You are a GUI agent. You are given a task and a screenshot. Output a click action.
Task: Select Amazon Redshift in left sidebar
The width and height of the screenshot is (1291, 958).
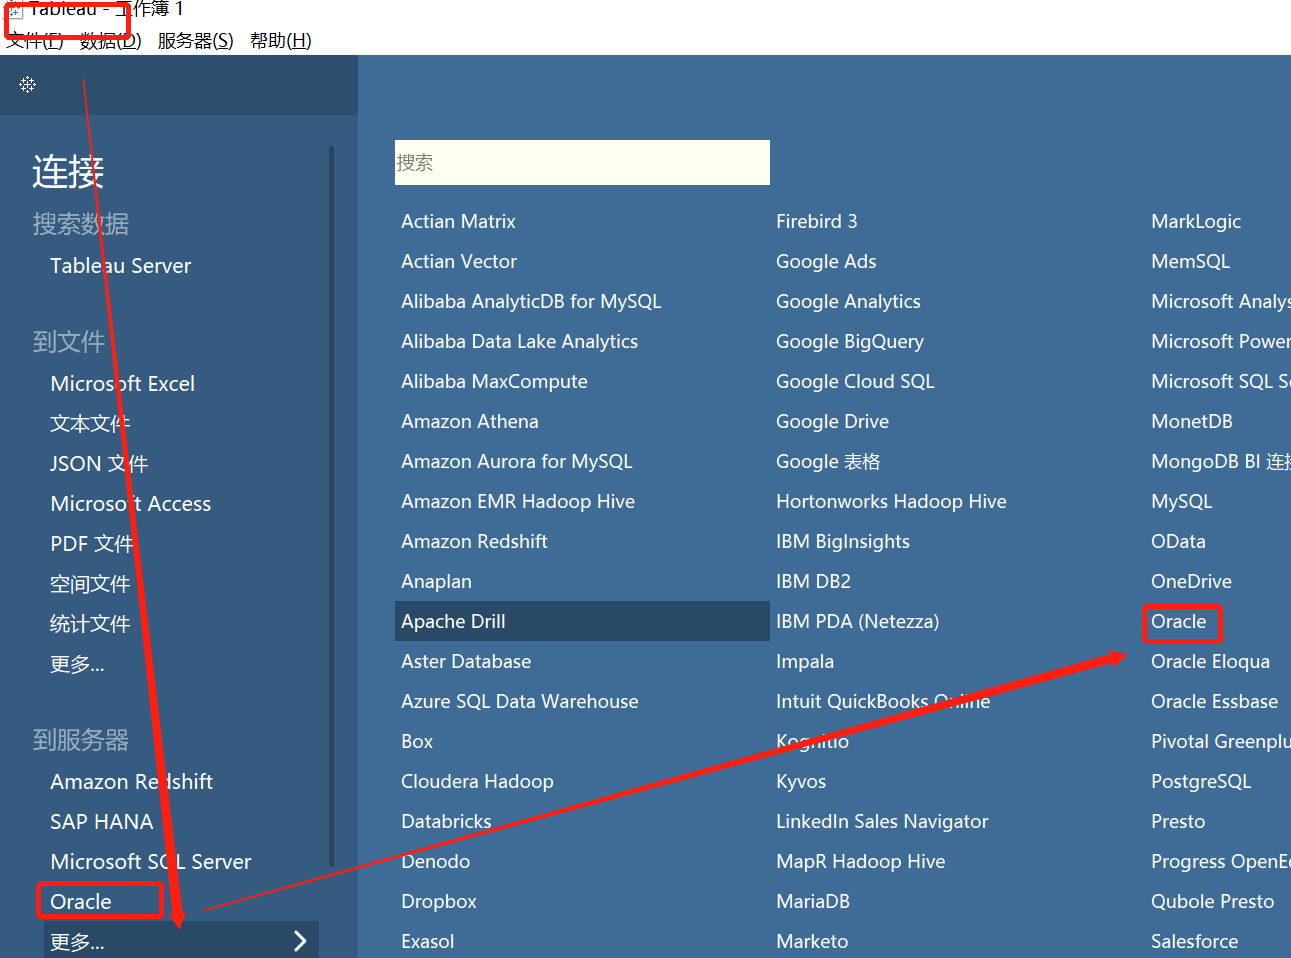pos(132,782)
